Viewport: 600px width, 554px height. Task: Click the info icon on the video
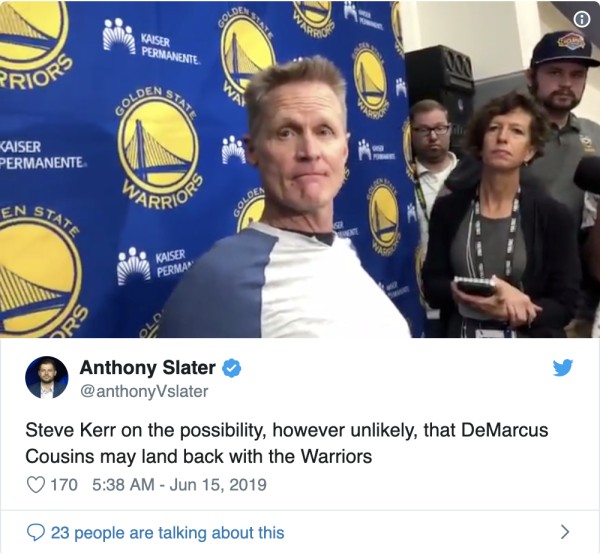(x=582, y=19)
